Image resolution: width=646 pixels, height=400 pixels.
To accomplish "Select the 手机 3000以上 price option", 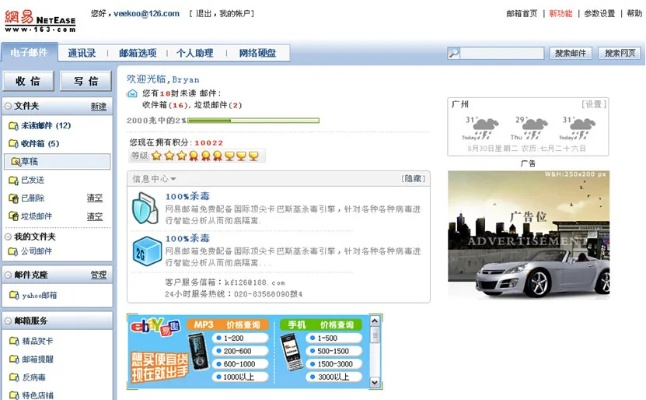I will click(x=334, y=377).
